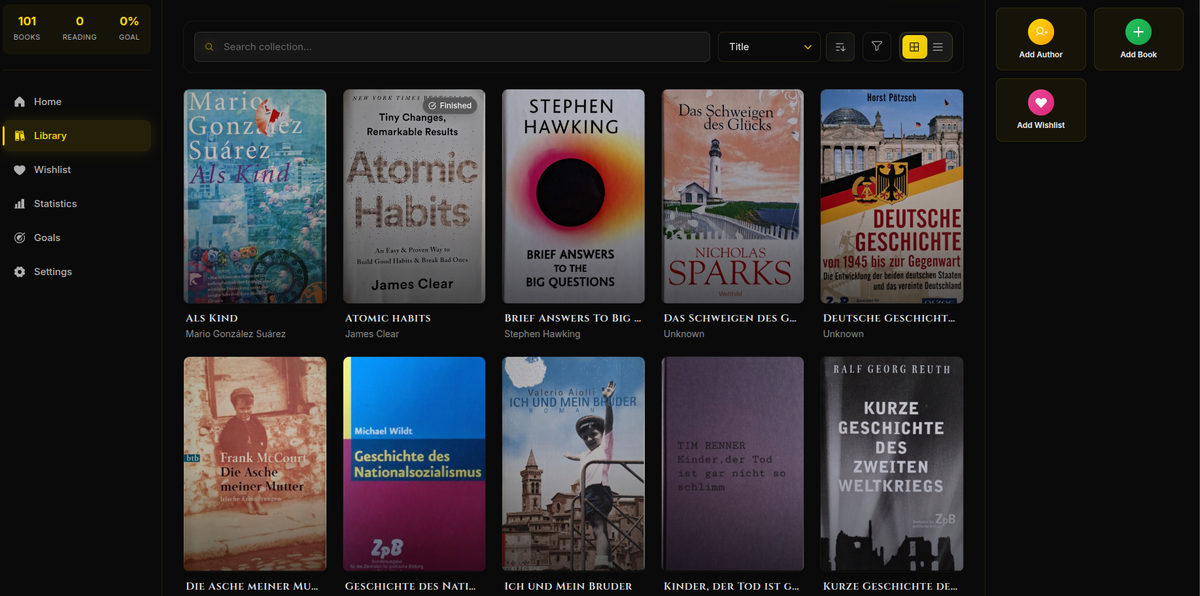Open Ich und mein Bruder cover

pyautogui.click(x=573, y=464)
